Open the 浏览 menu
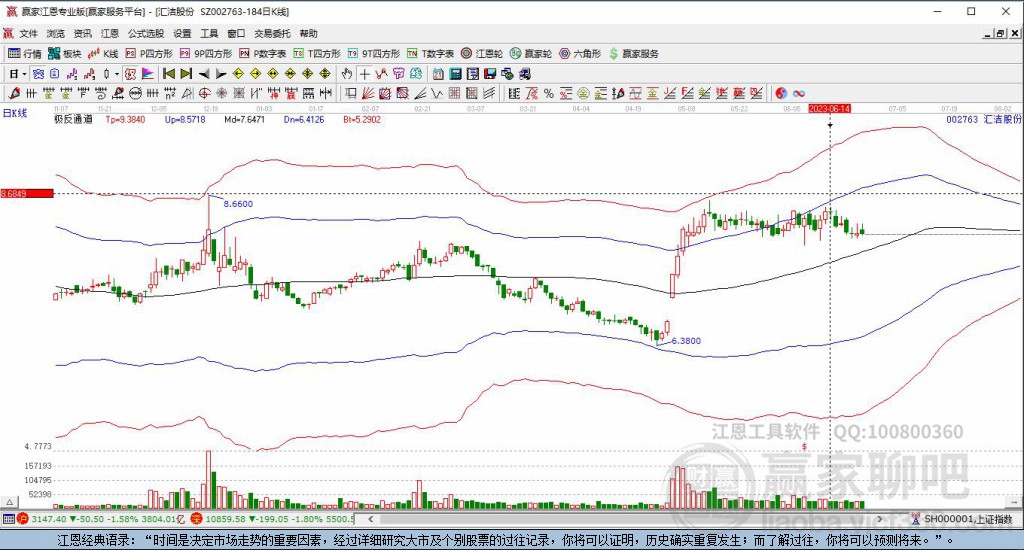Viewport: 1024px width, 550px height. click(x=56, y=33)
